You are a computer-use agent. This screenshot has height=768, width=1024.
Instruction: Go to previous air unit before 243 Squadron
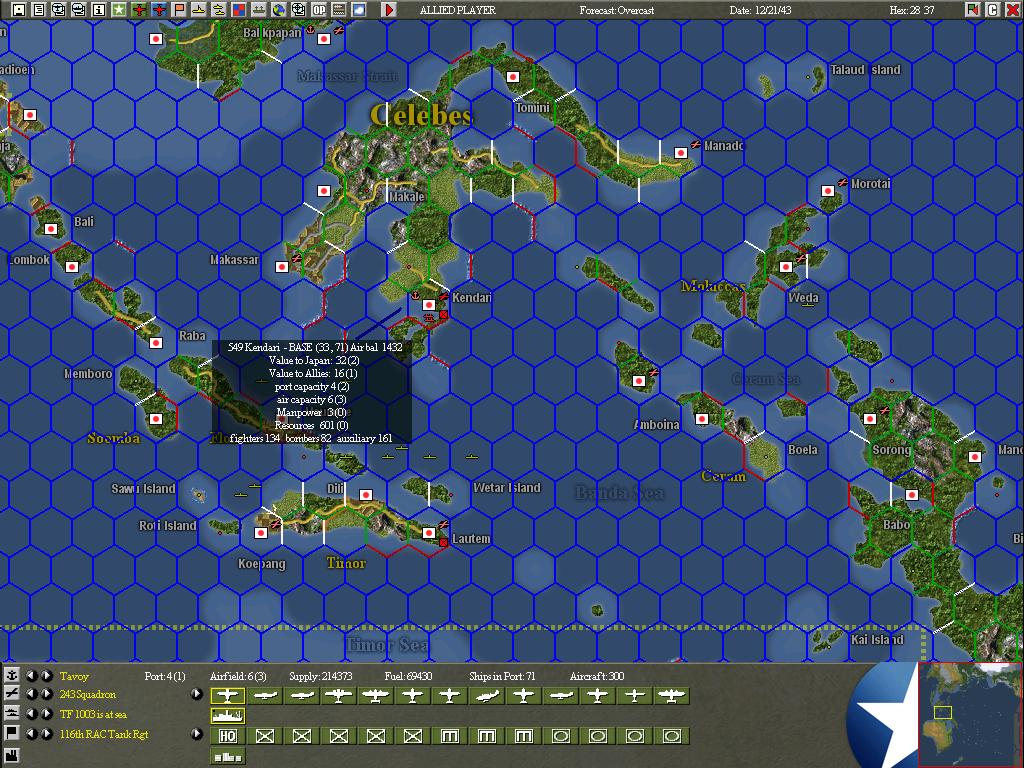click(31, 694)
